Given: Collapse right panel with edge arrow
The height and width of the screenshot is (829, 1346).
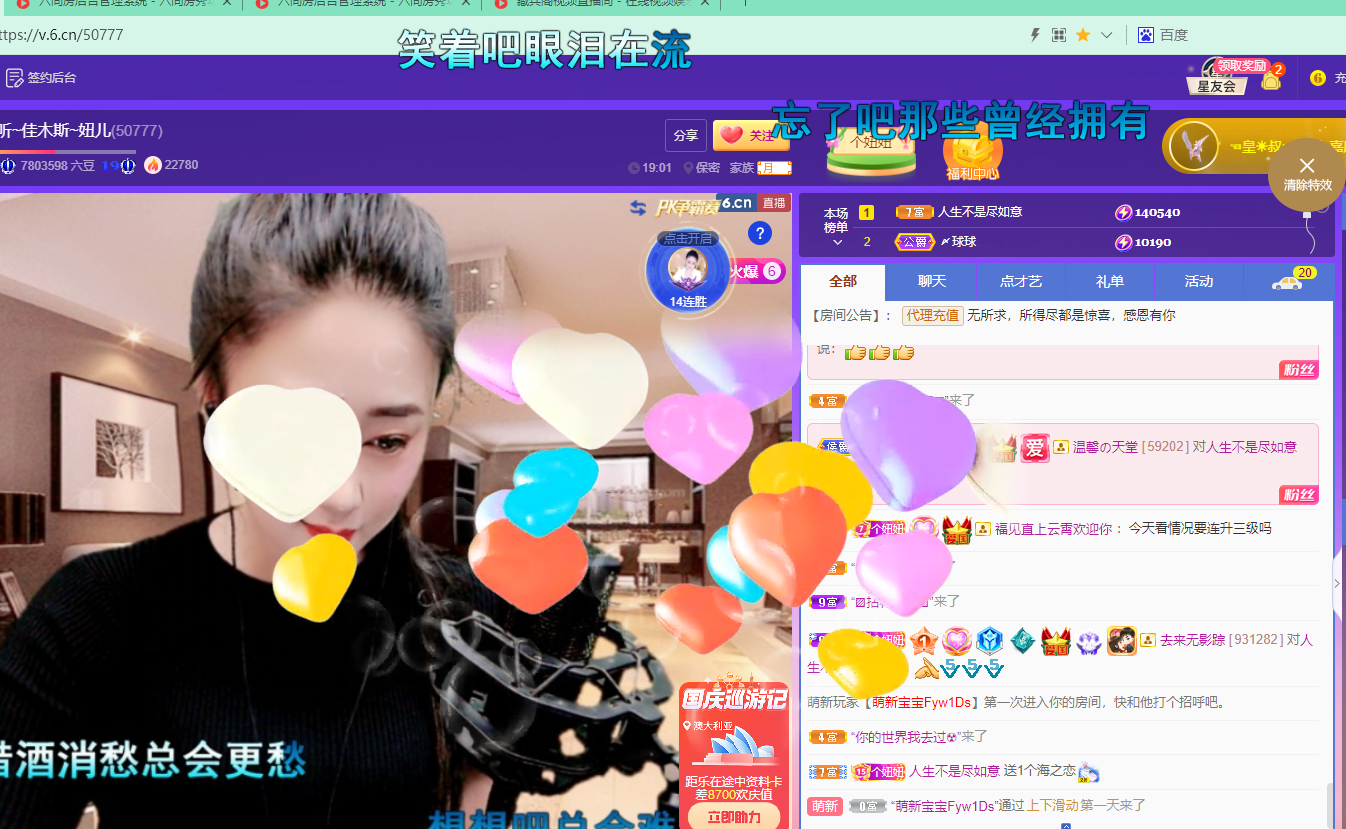Looking at the screenshot, I should tap(1339, 583).
